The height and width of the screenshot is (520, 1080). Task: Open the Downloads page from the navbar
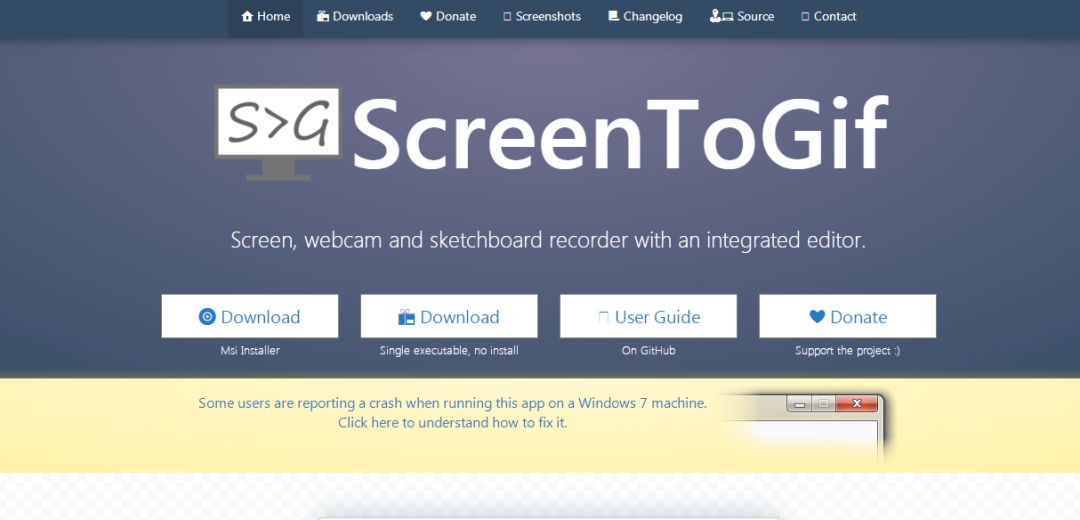pos(355,17)
